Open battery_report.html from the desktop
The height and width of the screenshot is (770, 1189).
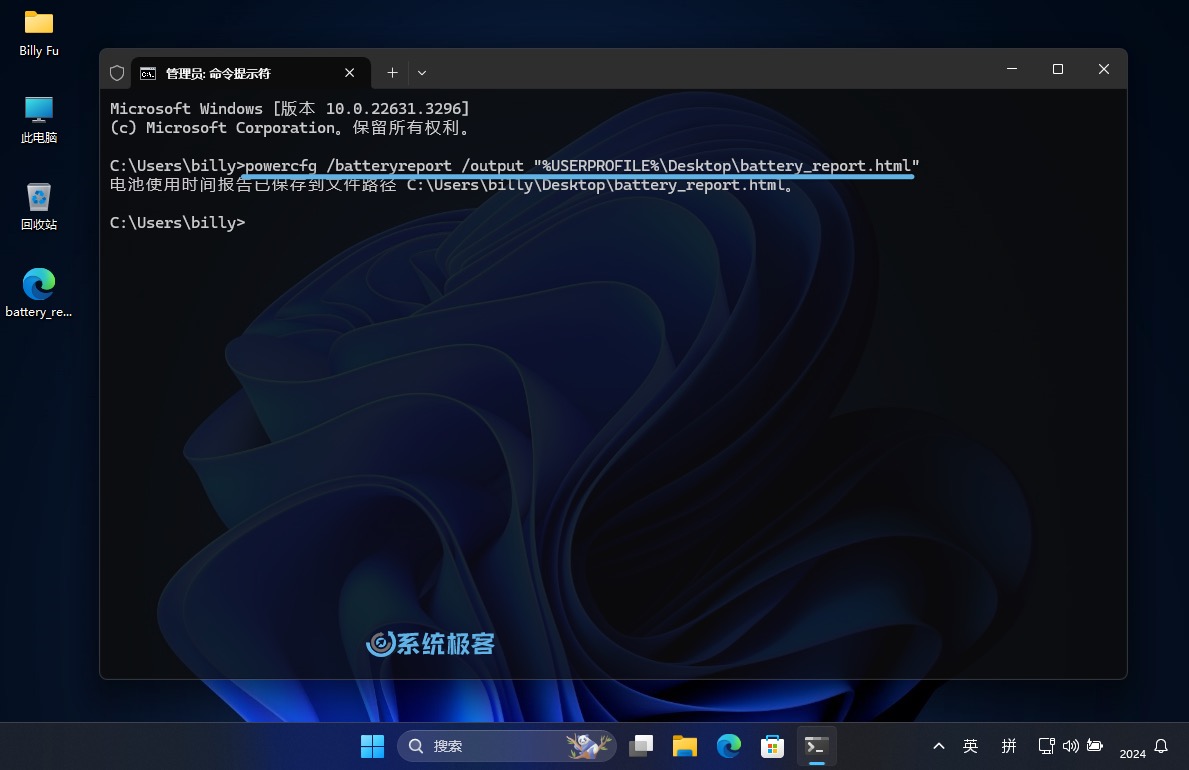pos(39,290)
